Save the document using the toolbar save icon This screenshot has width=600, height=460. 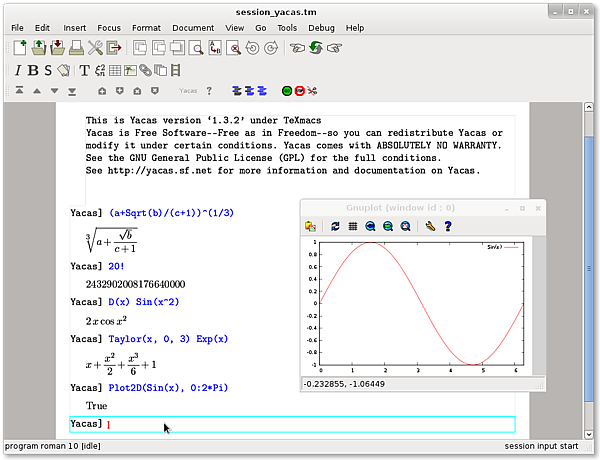[57, 48]
